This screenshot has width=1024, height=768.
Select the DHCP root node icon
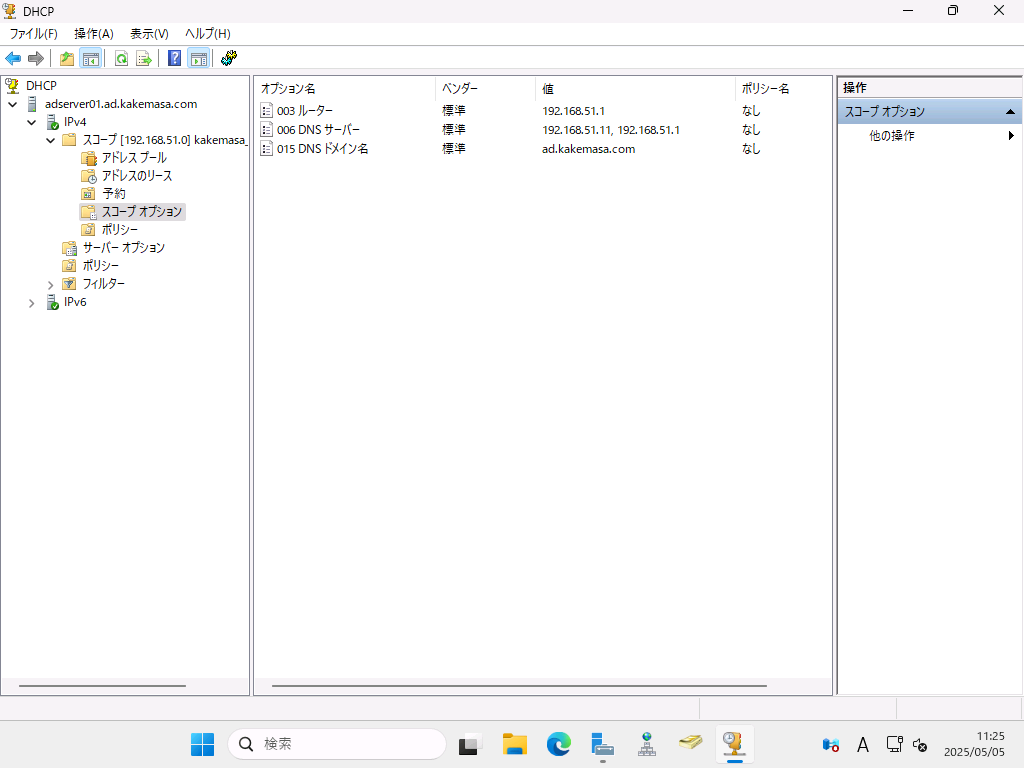click(x=12, y=86)
